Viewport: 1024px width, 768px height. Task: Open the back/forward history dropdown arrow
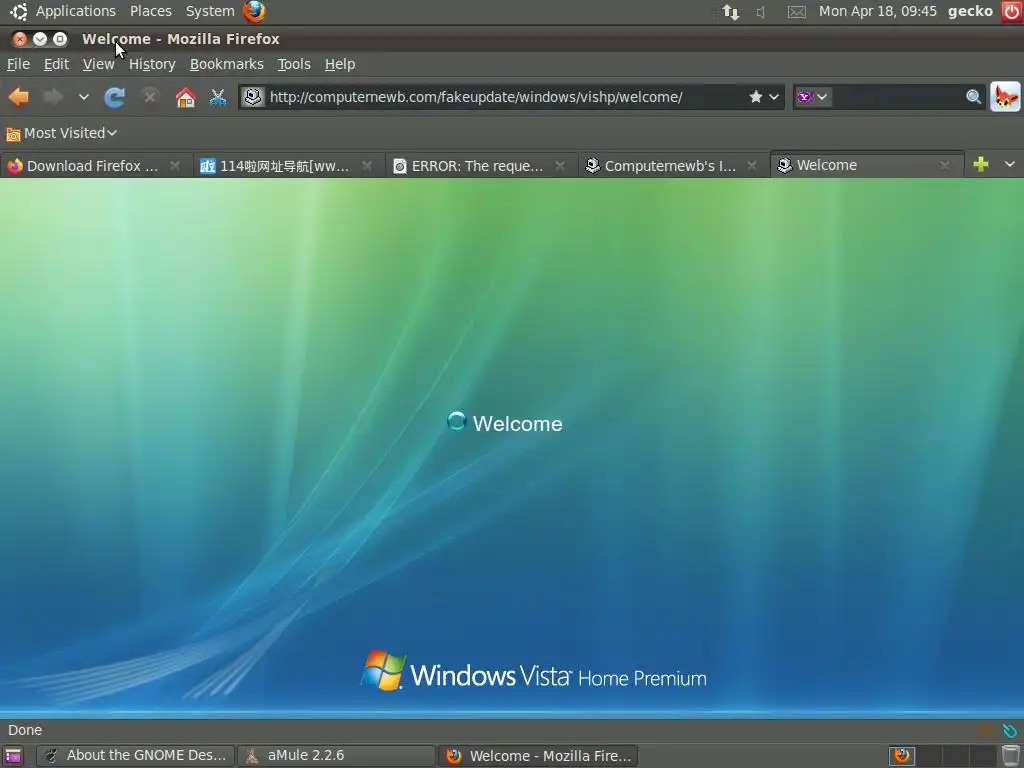[84, 97]
